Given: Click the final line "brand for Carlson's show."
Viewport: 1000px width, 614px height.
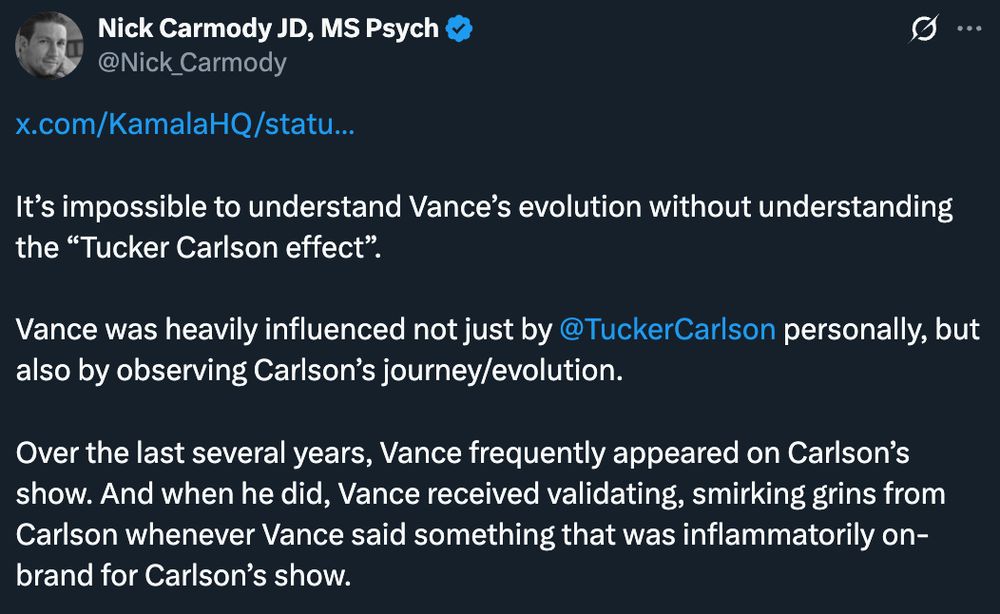Looking at the screenshot, I should point(184,576).
